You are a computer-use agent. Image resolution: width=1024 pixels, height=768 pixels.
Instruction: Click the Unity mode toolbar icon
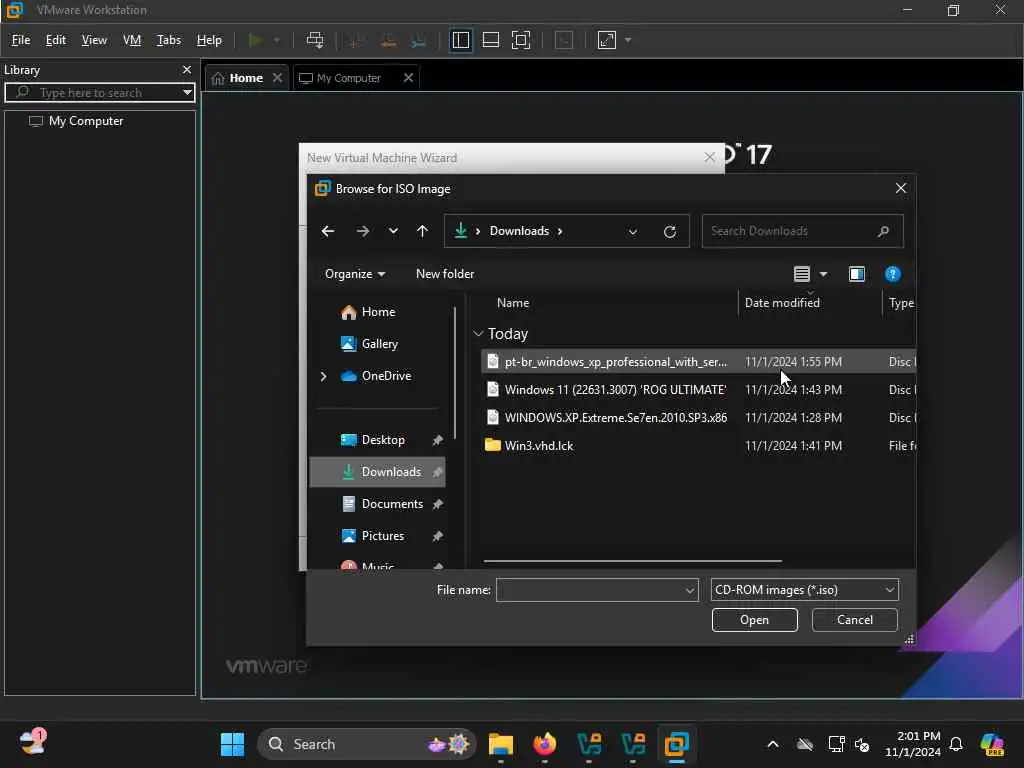[x=564, y=40]
